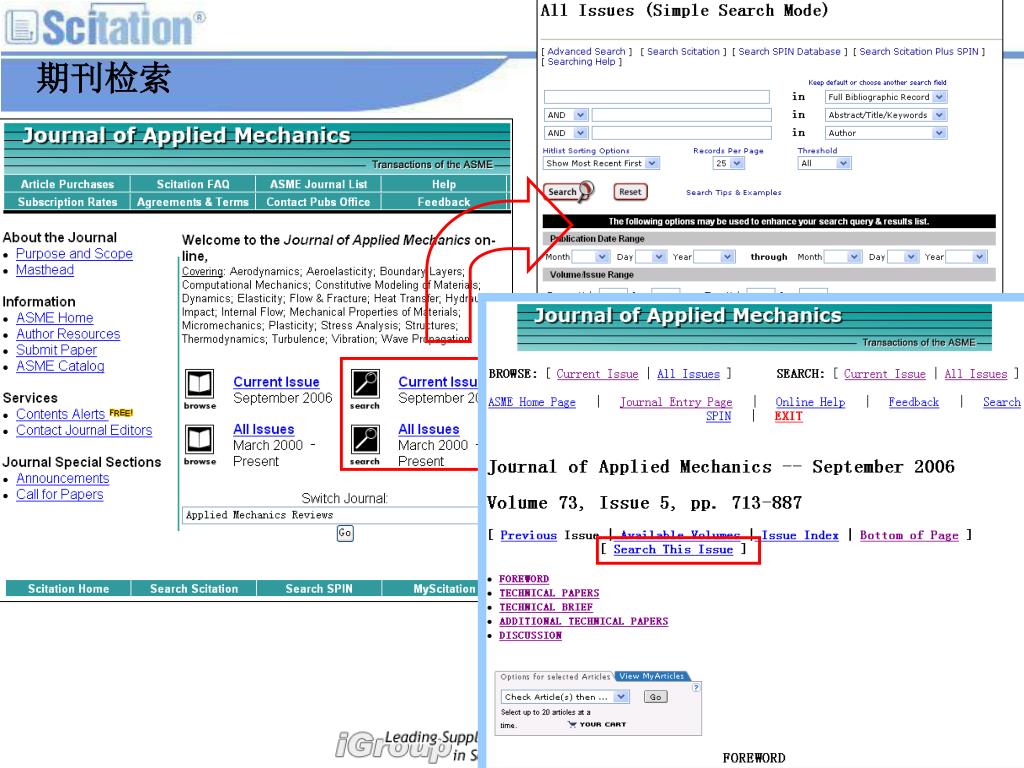
Task: Switch to the View MyArticles tab
Action: [651, 676]
